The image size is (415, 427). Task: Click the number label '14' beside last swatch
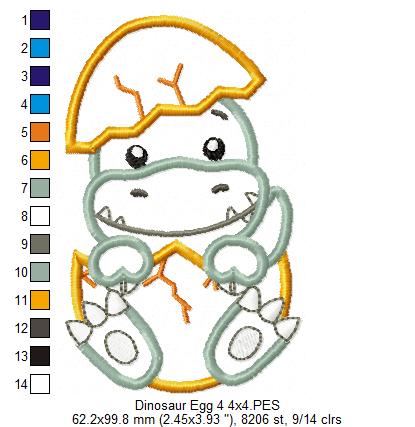point(21,384)
